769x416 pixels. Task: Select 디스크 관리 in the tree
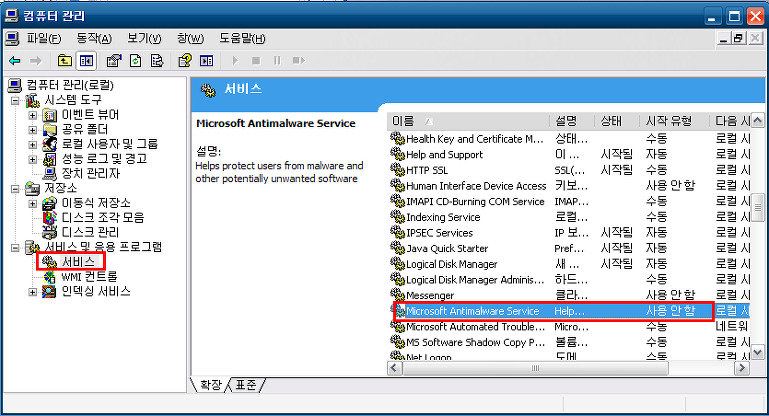pyautogui.click(x=90, y=233)
